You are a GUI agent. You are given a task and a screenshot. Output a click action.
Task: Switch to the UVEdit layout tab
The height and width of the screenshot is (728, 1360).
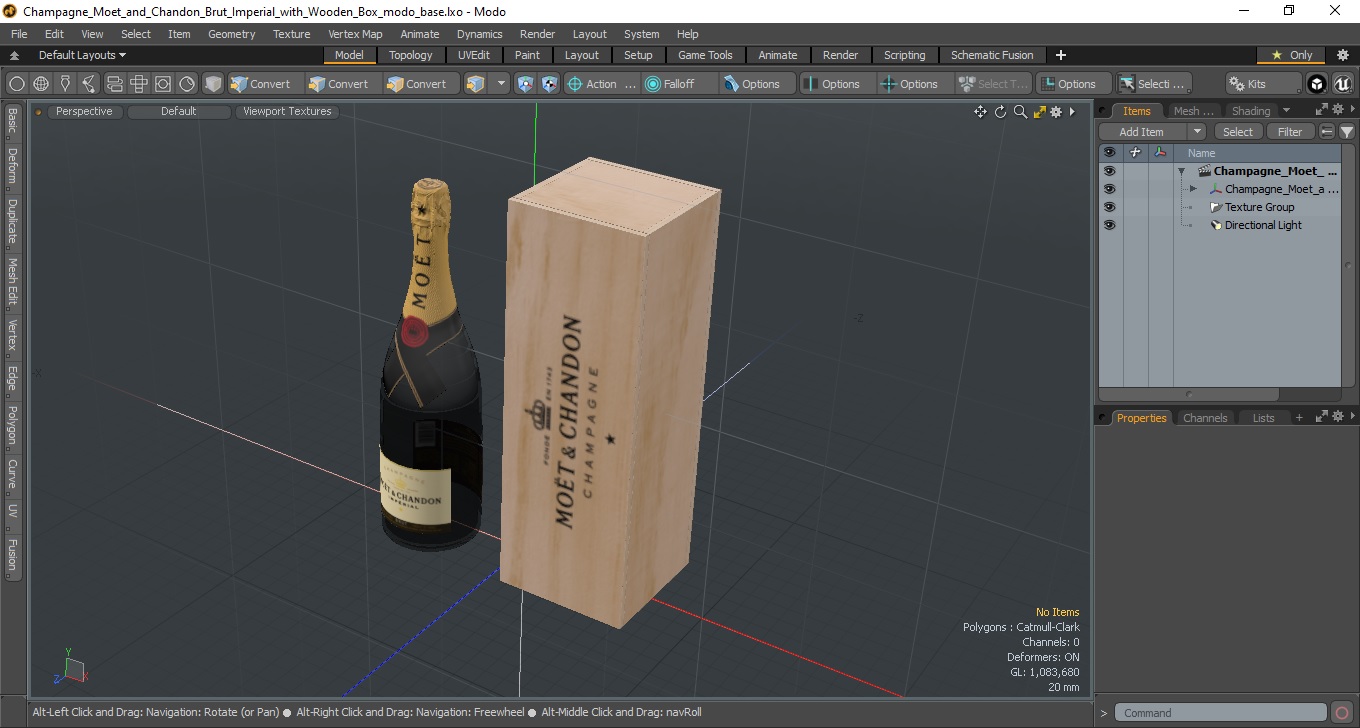pos(474,55)
